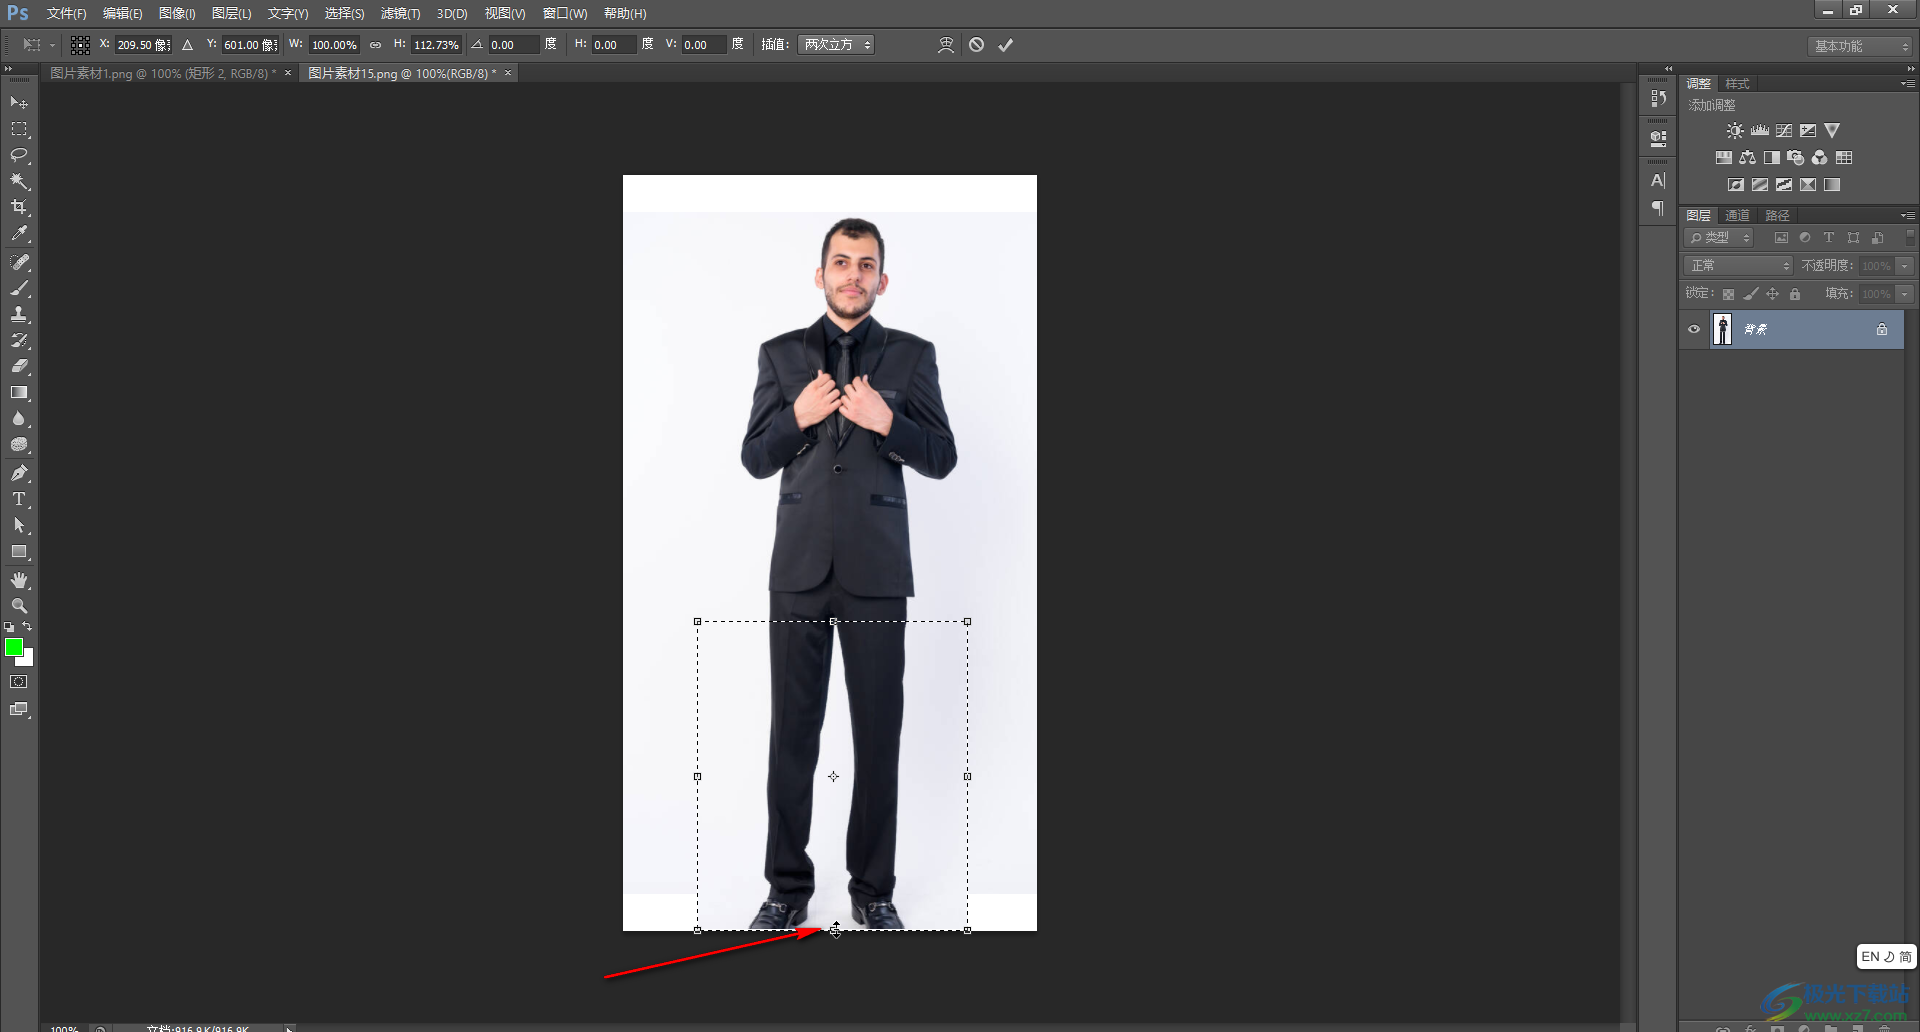This screenshot has height=1032, width=1920.
Task: Open the fill slider dropdown arrow
Action: (1905, 294)
